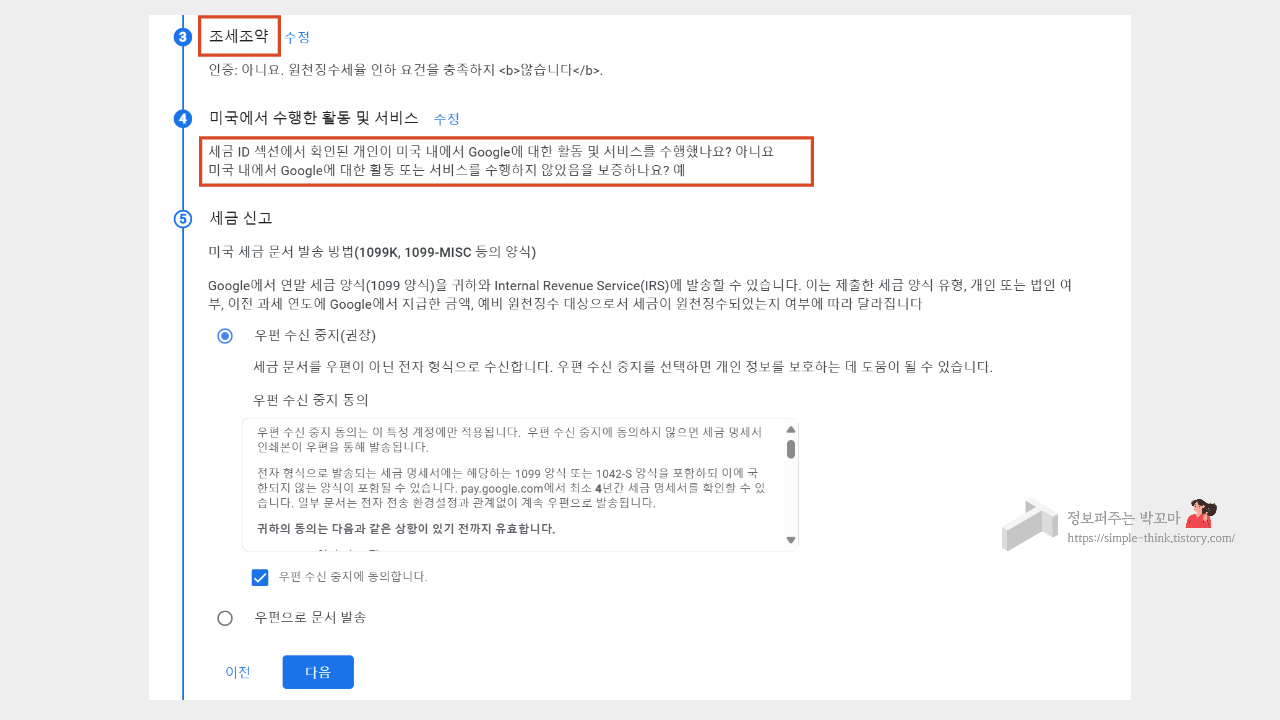1280x720 pixels.
Task: Click the 다음 button
Action: (318, 672)
